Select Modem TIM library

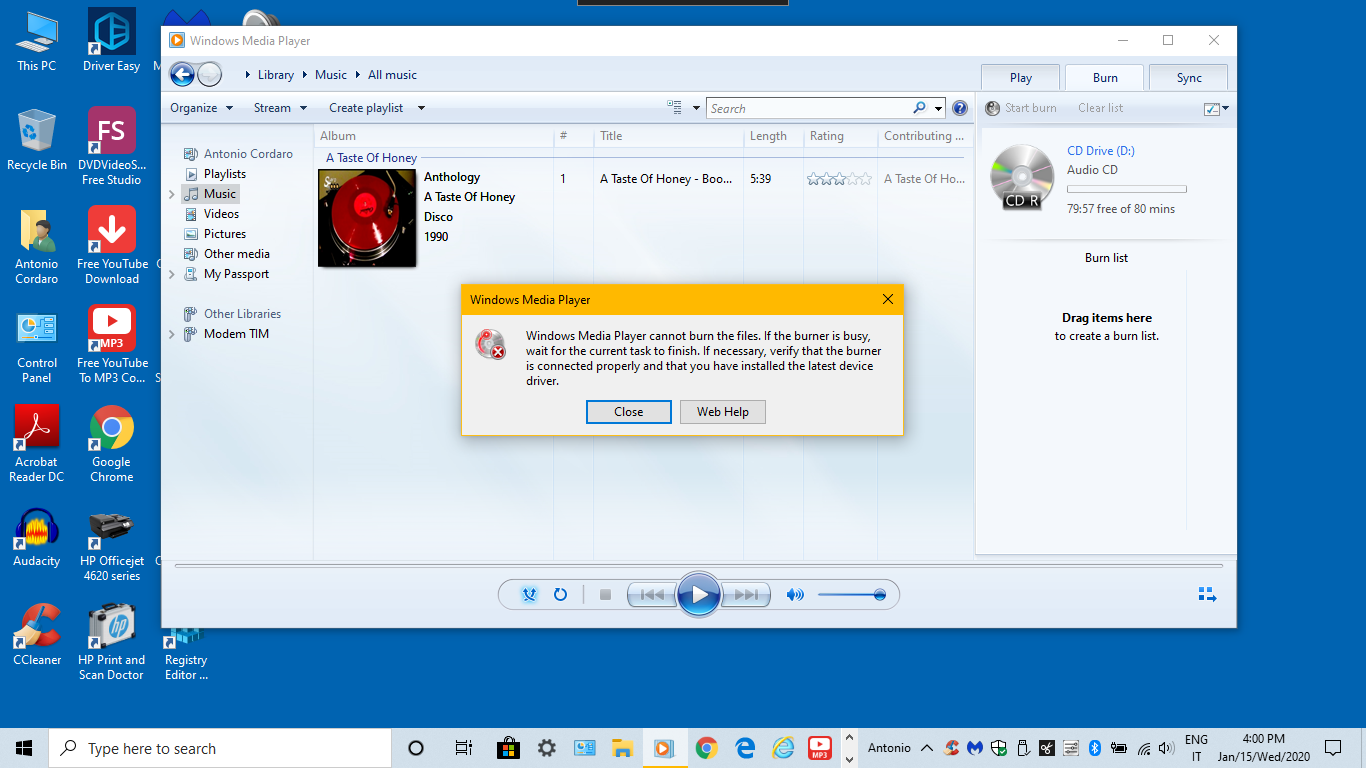(236, 334)
